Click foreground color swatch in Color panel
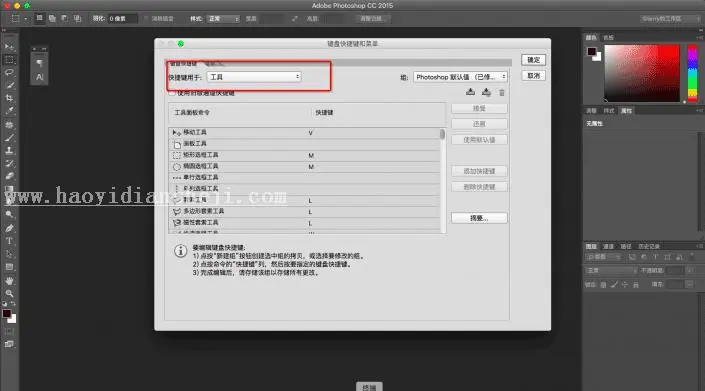Viewport: 705px width, 391px height. (592, 51)
